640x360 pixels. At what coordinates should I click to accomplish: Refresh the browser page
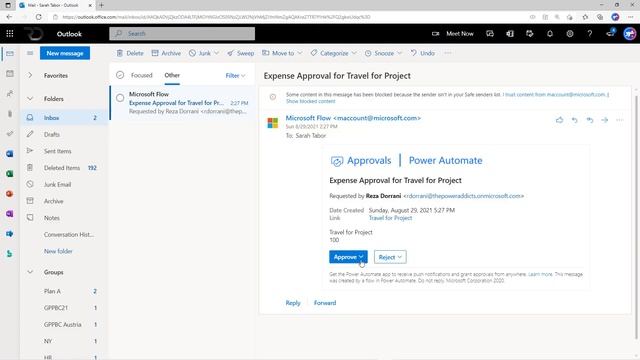pos(38,17)
